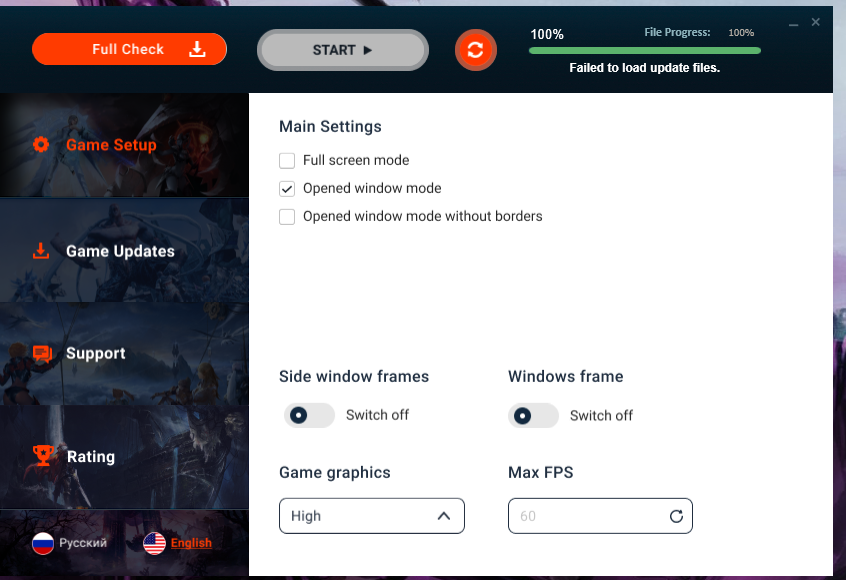Click the United States flag icon
846x580 pixels.
coord(154,543)
